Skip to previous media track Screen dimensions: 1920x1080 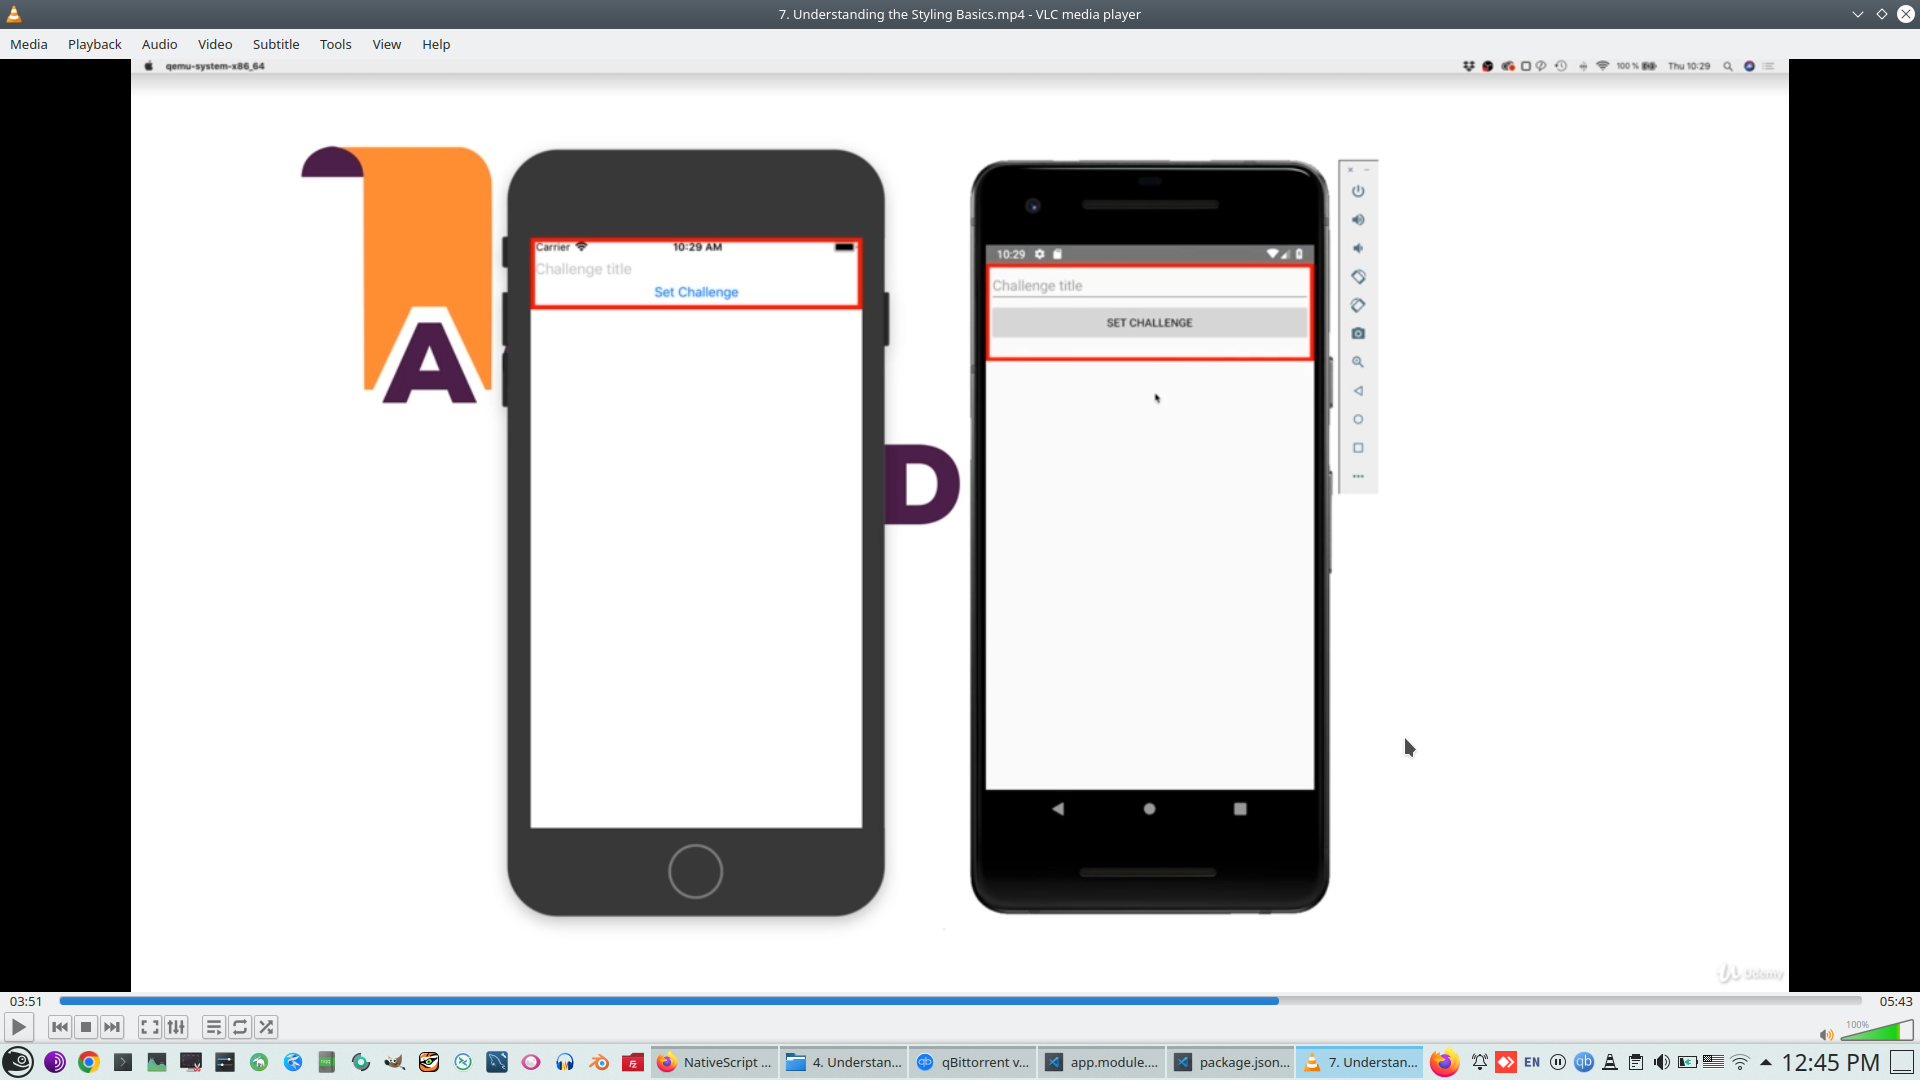click(x=60, y=1027)
